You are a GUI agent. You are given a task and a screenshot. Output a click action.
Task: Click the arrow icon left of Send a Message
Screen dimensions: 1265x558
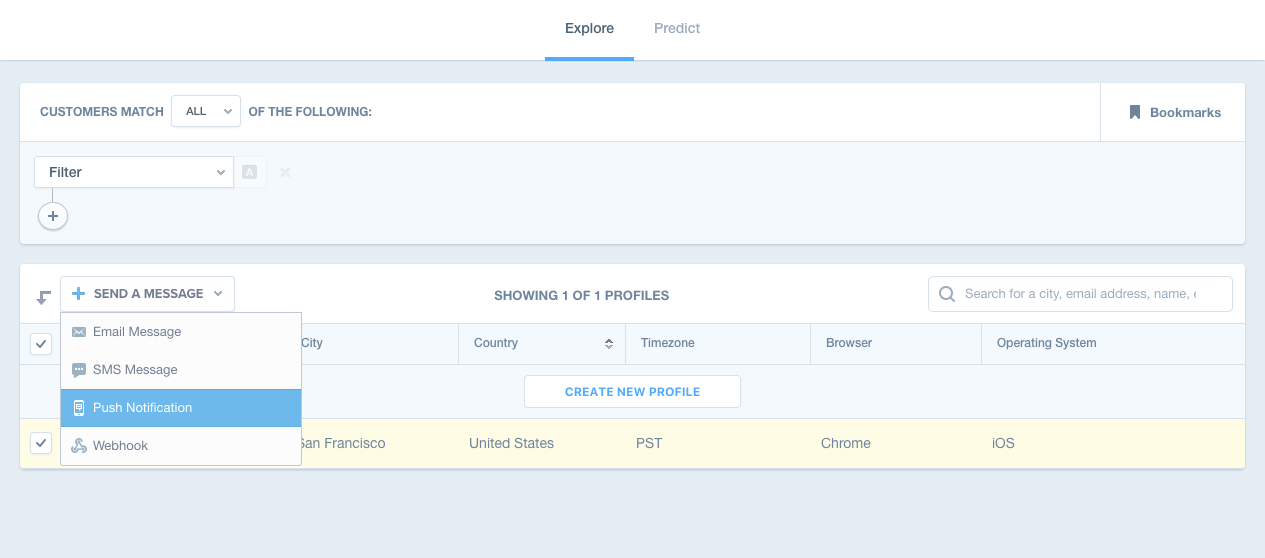pos(43,296)
